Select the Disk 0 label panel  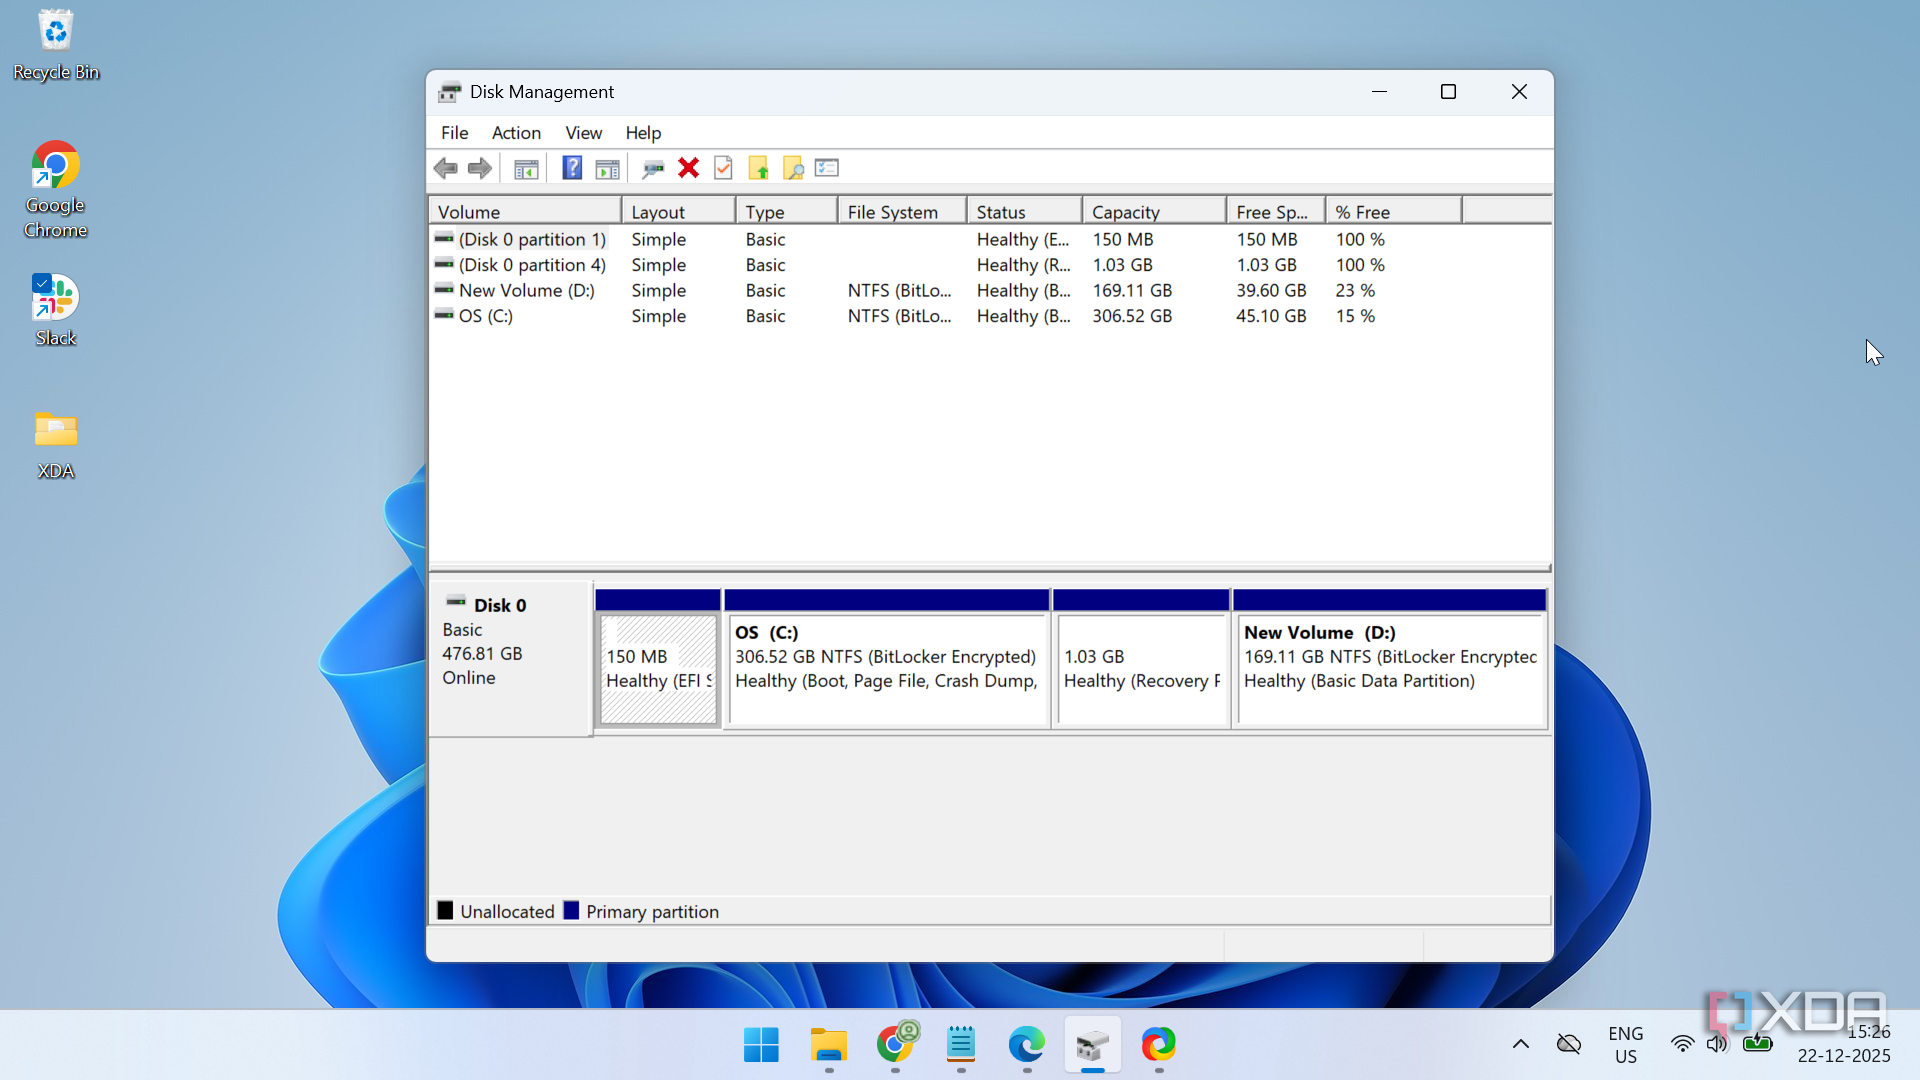(510, 660)
